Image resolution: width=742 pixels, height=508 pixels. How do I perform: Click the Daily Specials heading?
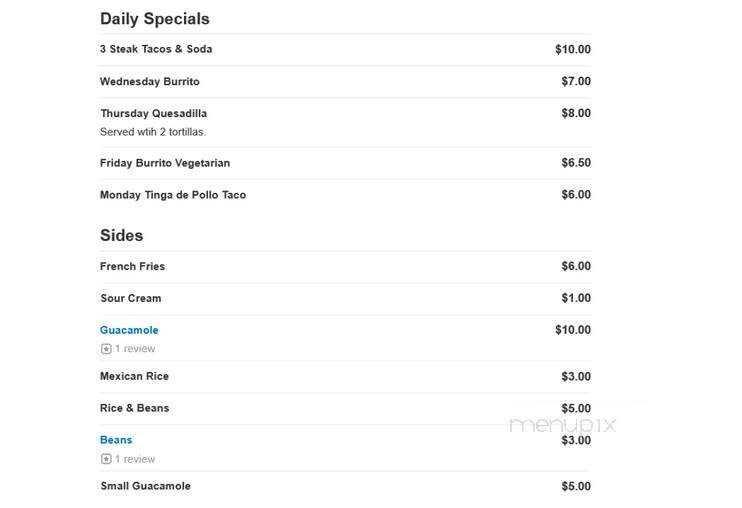tap(155, 19)
